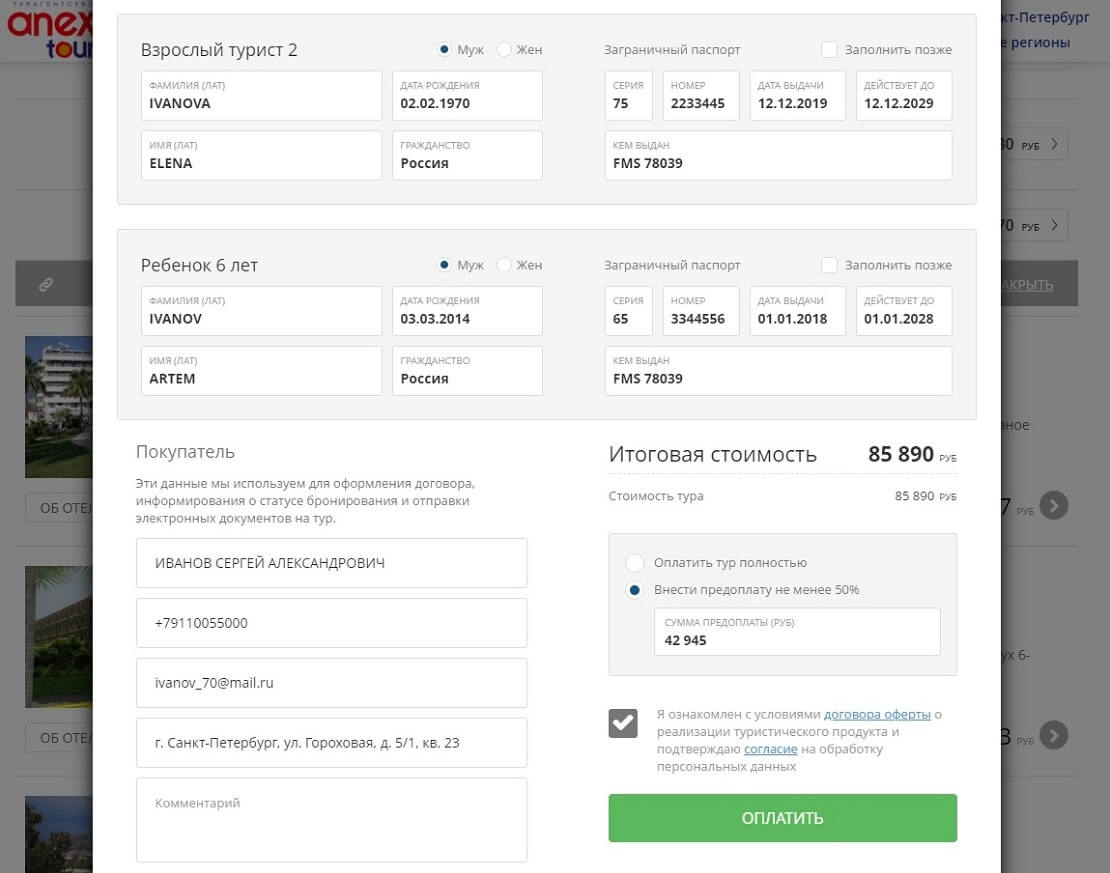Click the Комментарий text area
This screenshot has height=873, width=1110.
[x=331, y=820]
